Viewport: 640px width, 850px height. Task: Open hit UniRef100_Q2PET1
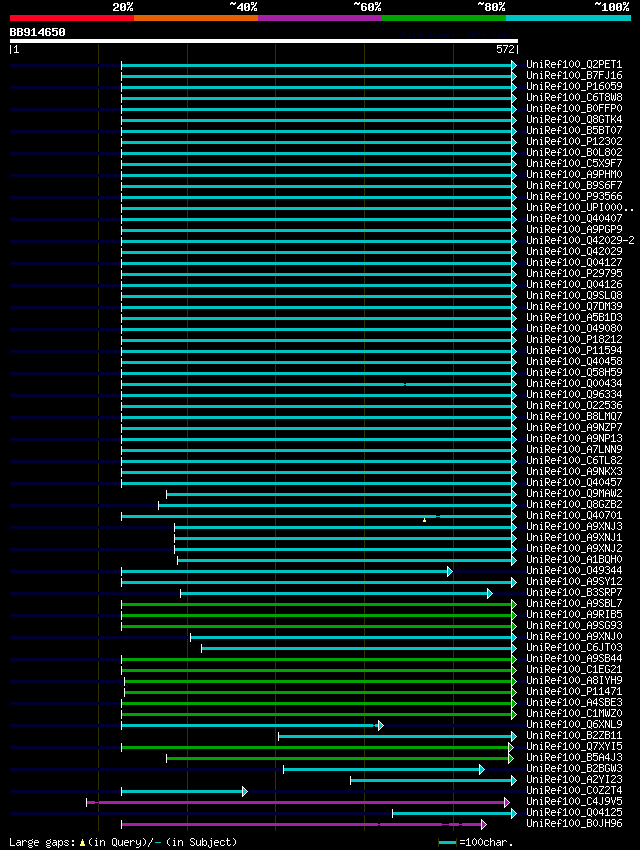pos(574,65)
